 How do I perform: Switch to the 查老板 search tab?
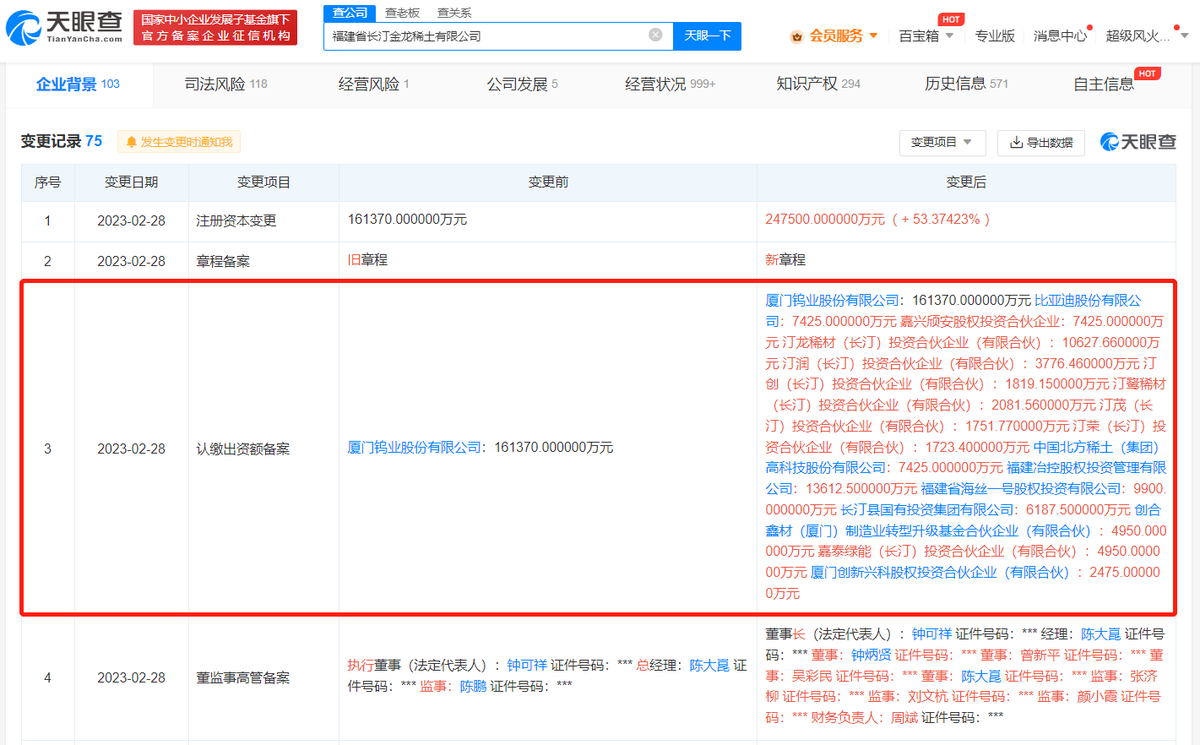tap(402, 12)
